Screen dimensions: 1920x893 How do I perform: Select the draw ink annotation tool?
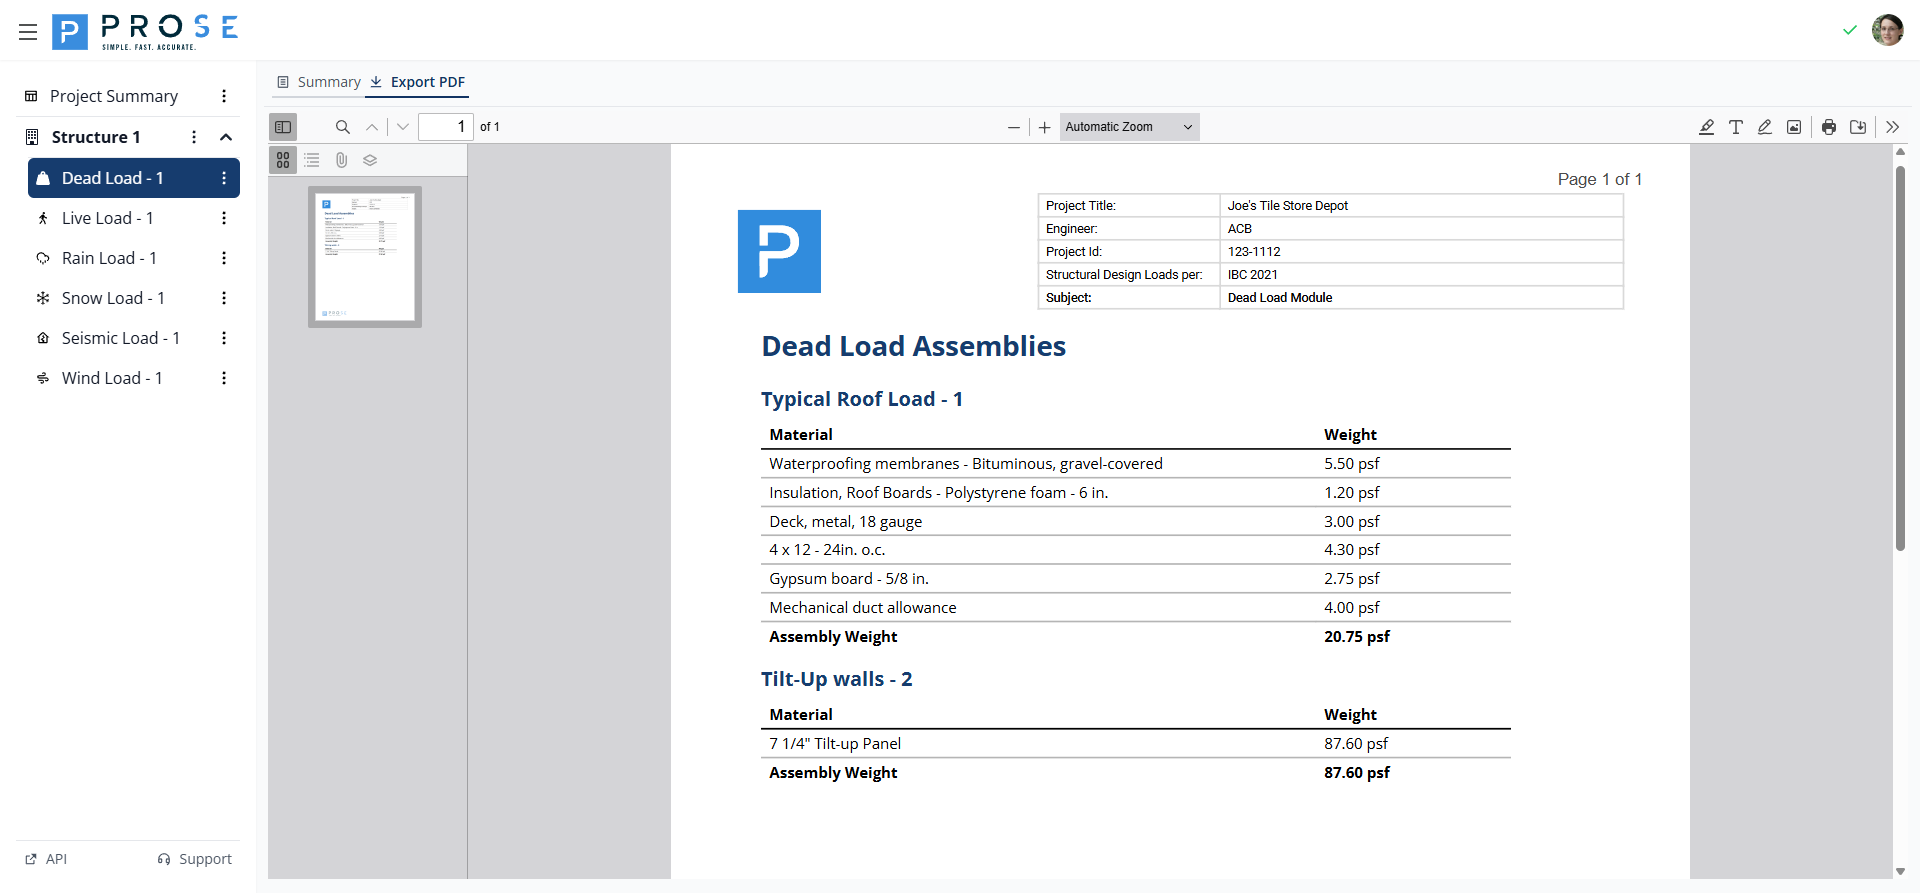[1765, 127]
